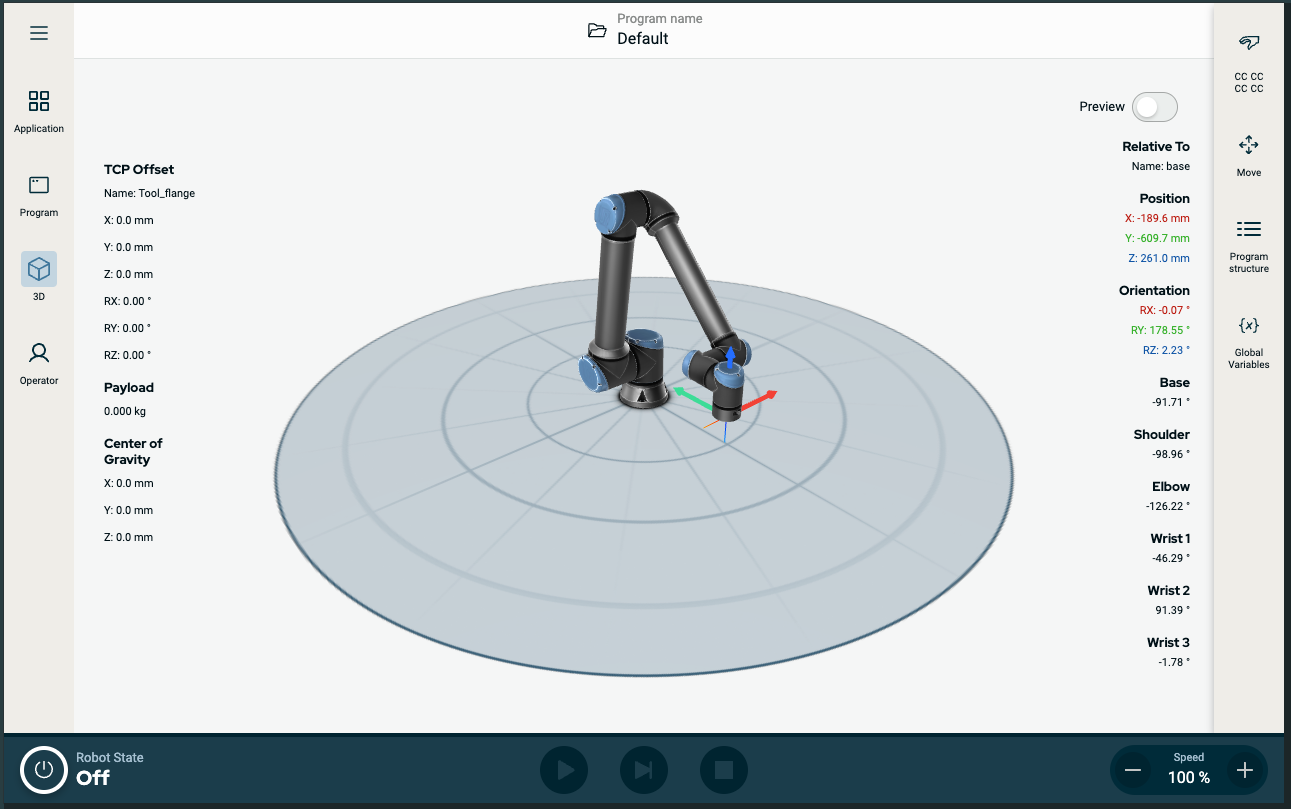Increase speed with the plus button
This screenshot has width=1291, height=809.
pyautogui.click(x=1244, y=770)
